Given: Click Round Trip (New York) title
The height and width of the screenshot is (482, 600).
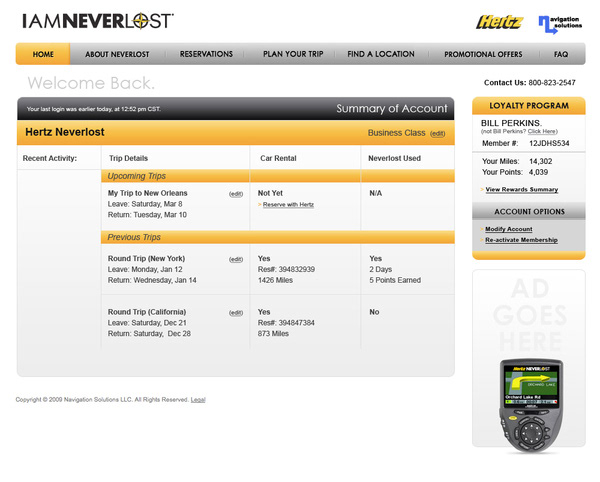Looking at the screenshot, I should [146, 259].
